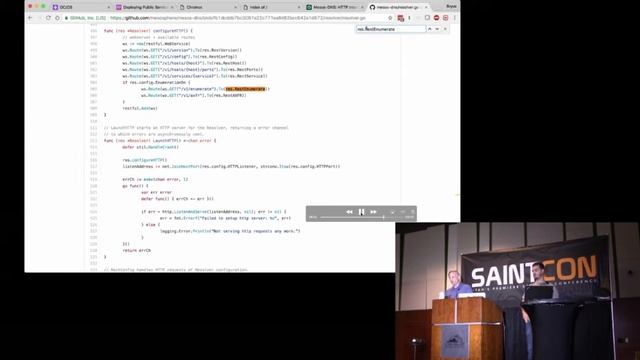Click the red stop-sign extension icon
Viewport: 640px width, 360px height.
click(x=436, y=18)
